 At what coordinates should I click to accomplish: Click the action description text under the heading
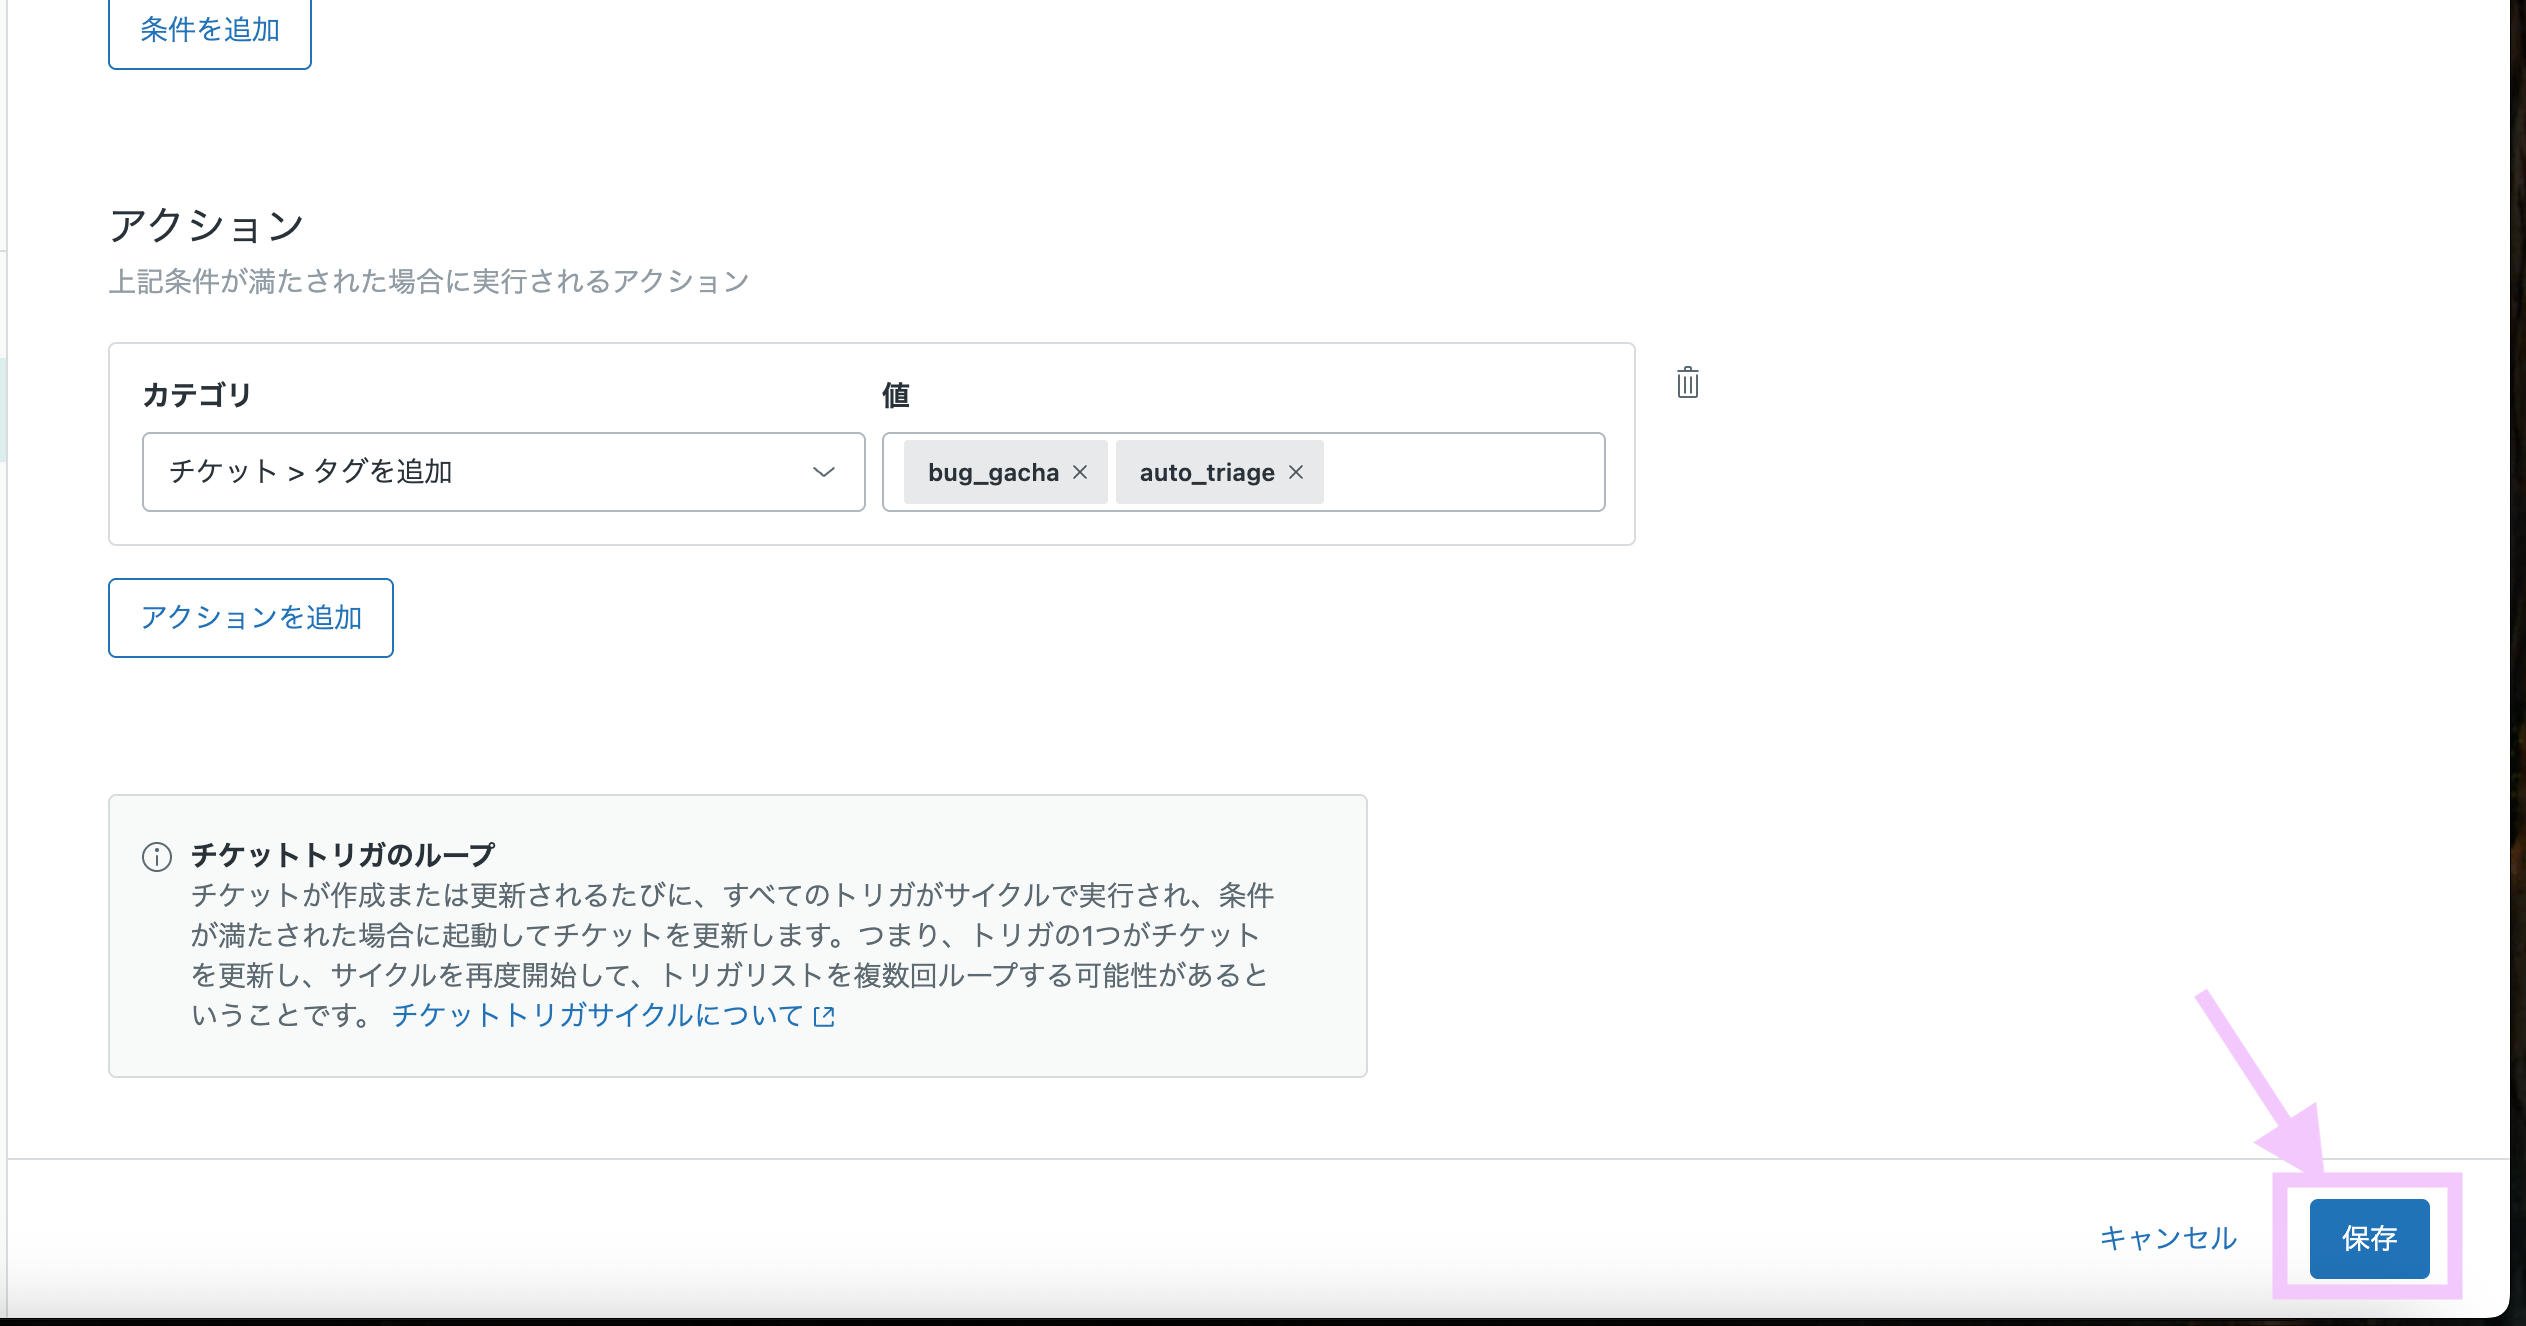coord(428,281)
